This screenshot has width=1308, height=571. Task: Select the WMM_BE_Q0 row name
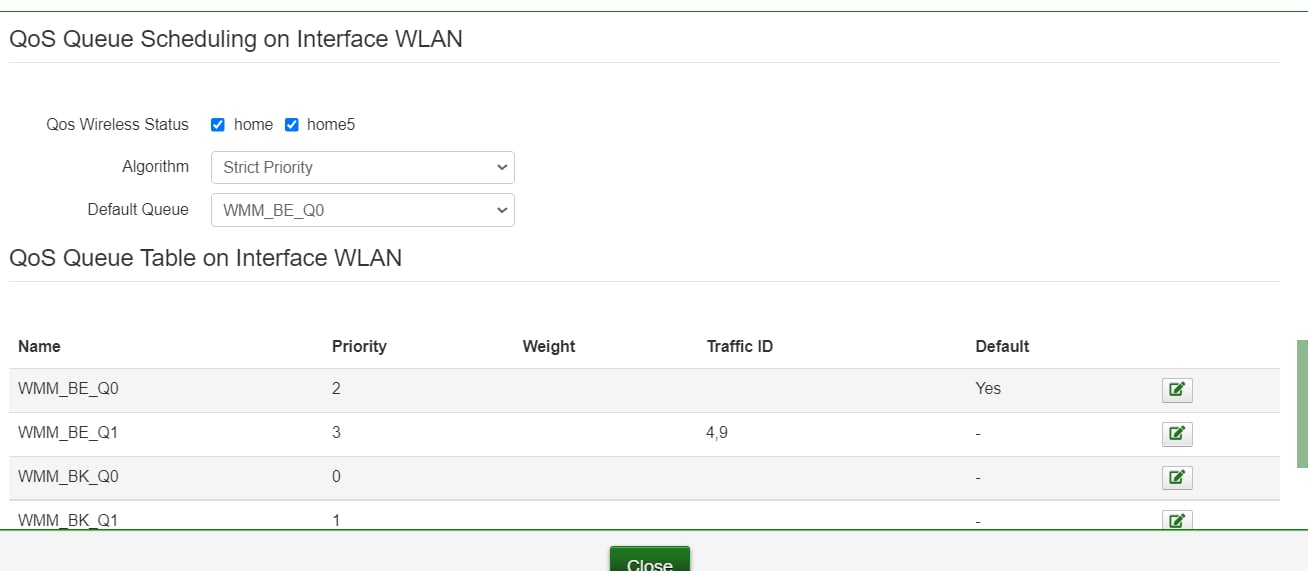tap(68, 389)
